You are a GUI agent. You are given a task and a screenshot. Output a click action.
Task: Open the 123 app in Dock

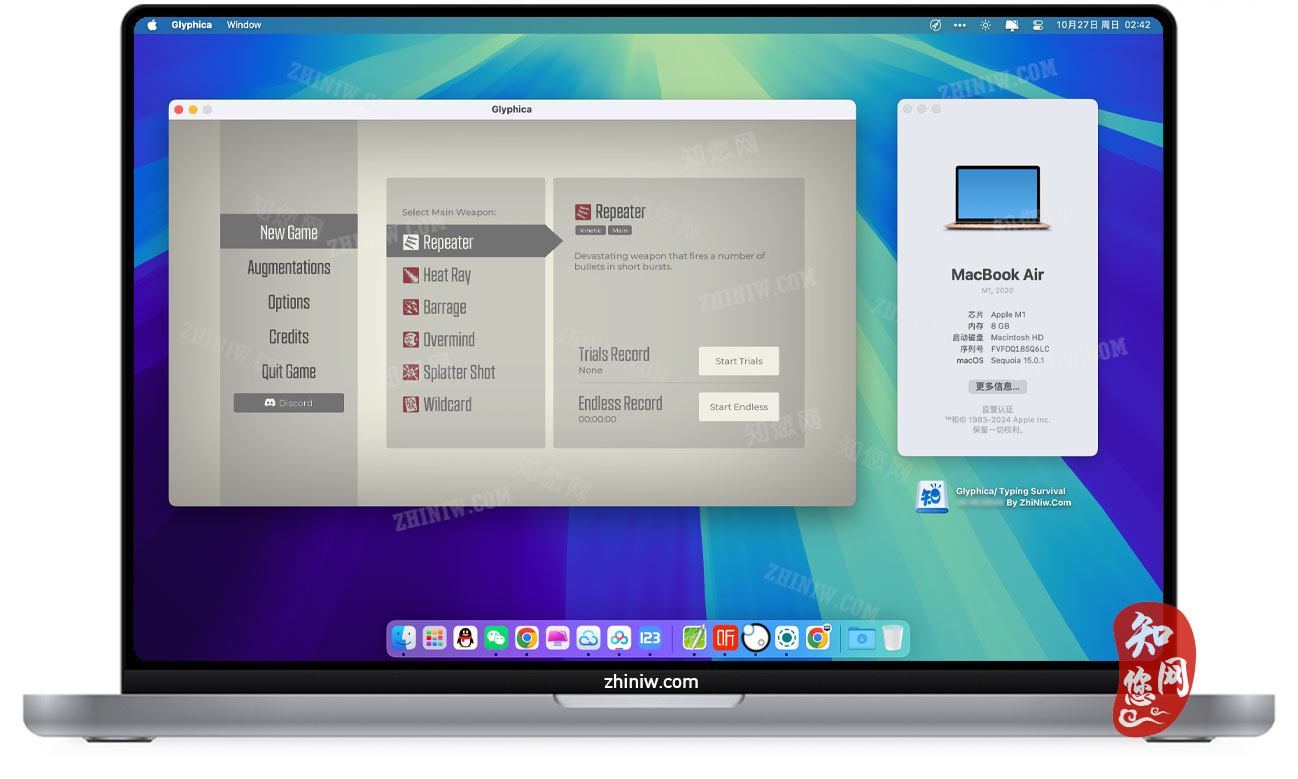point(650,638)
